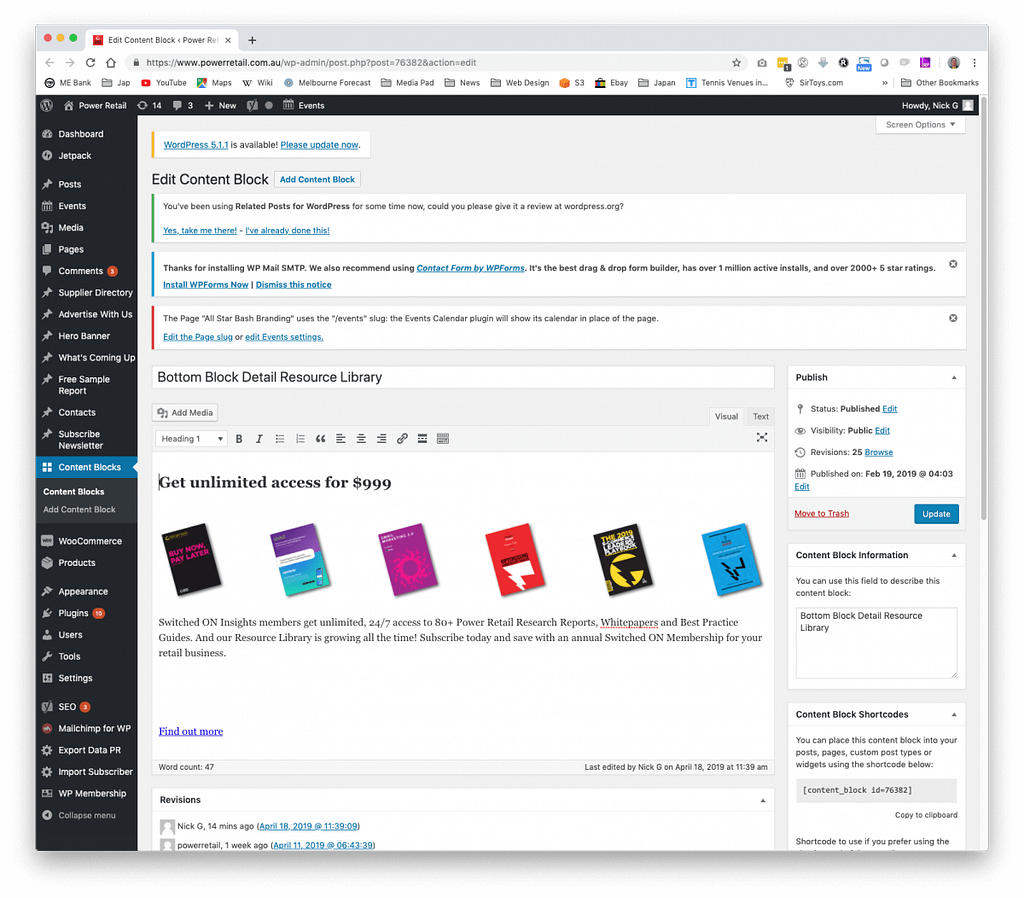Click the browser address bar
The image size is (1024, 898).
coord(431,63)
